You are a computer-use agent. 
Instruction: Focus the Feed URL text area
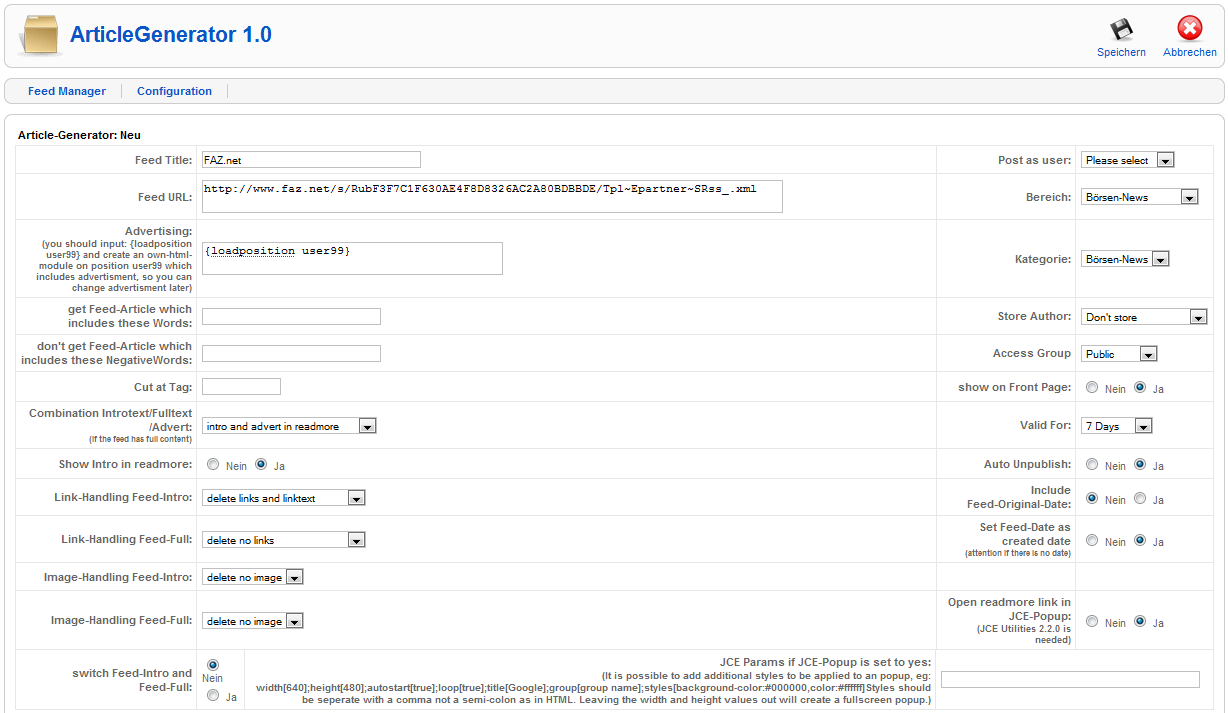pyautogui.click(x=492, y=197)
